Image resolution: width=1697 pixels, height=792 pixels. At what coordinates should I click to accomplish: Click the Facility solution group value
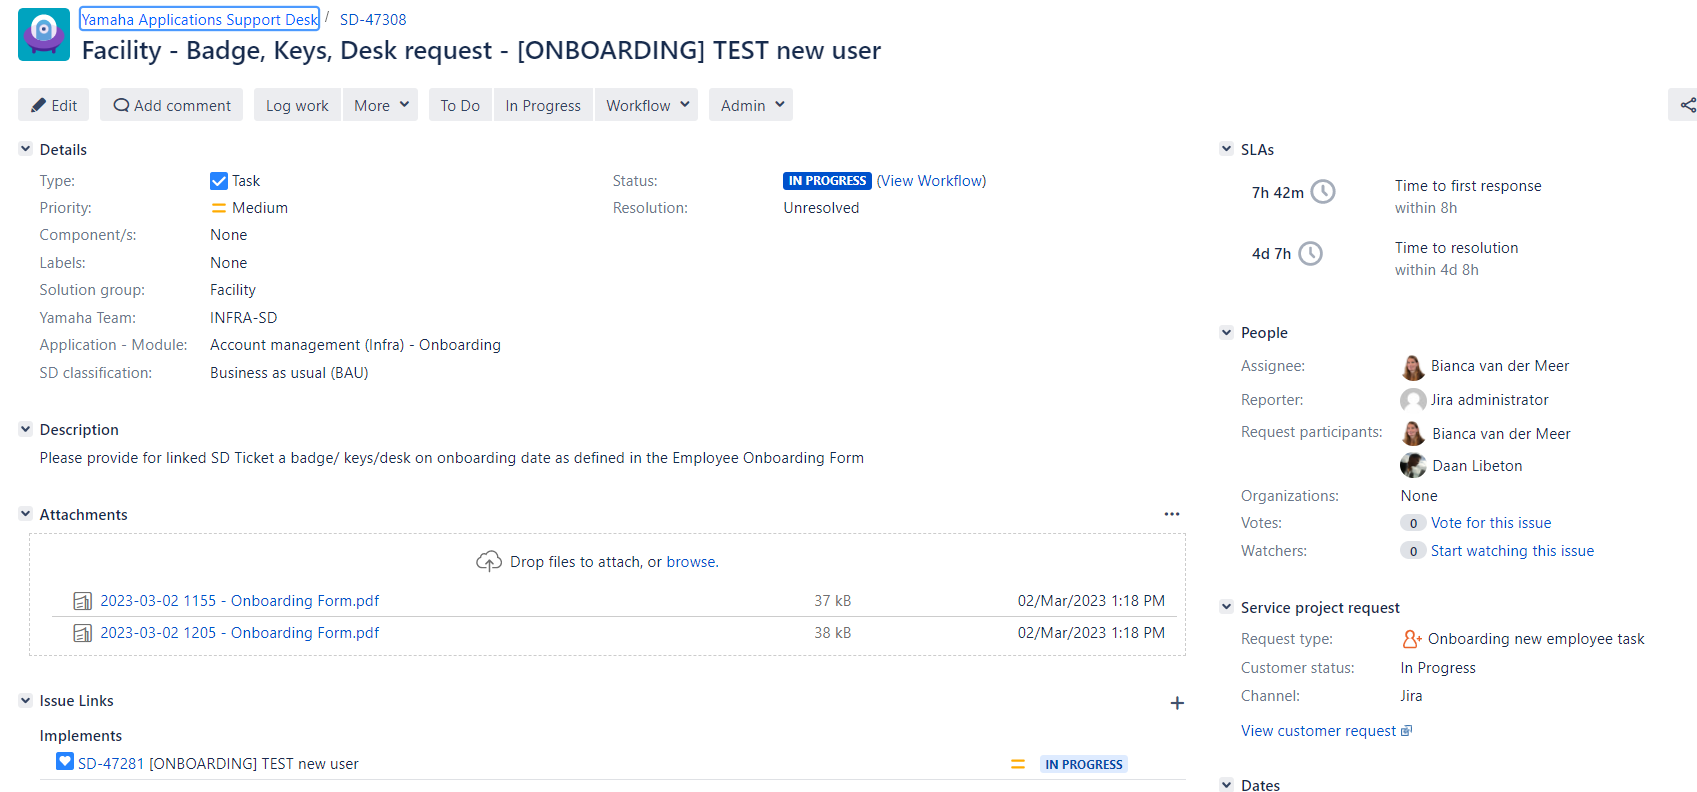(233, 290)
